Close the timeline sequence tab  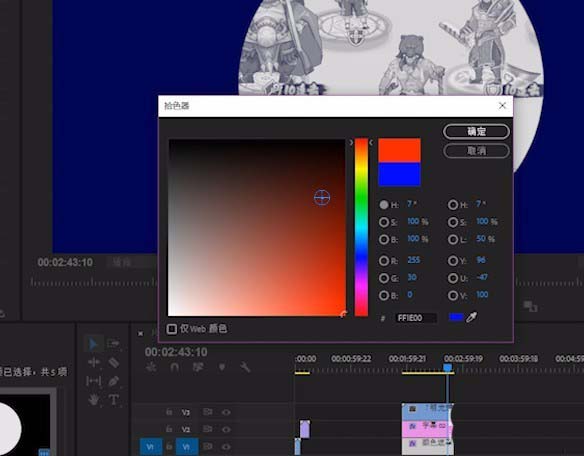140,333
